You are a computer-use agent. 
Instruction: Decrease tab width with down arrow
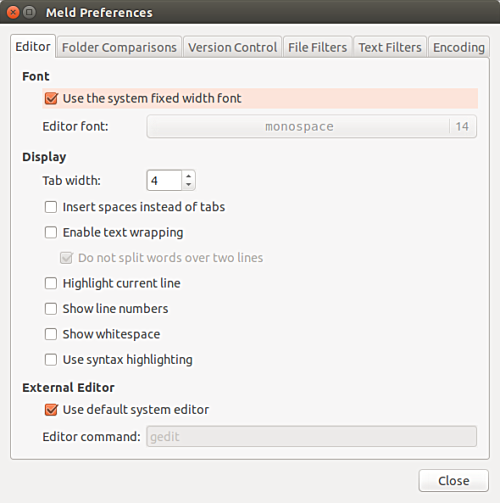(x=189, y=185)
